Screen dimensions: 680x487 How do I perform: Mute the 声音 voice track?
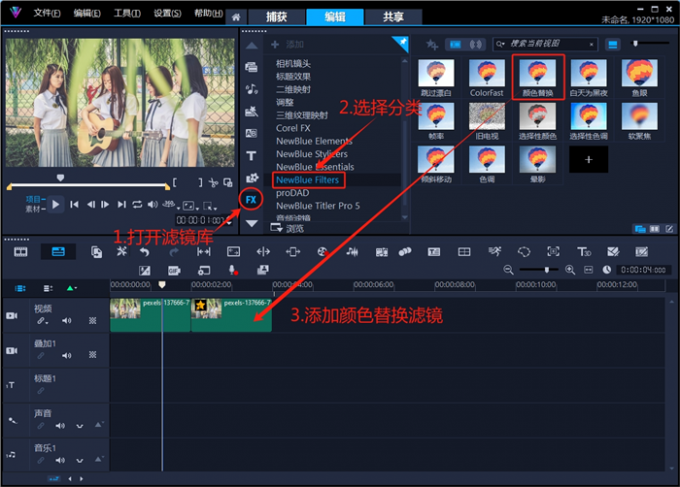coord(60,426)
